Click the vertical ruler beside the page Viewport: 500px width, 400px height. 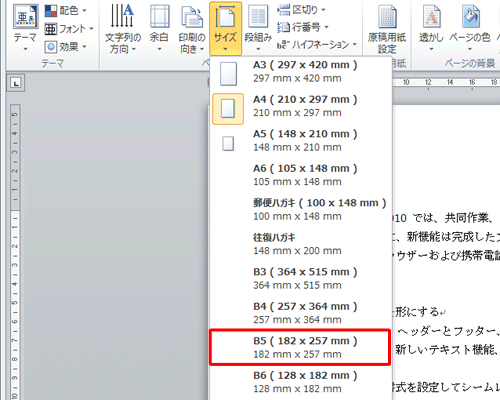pos(15,252)
